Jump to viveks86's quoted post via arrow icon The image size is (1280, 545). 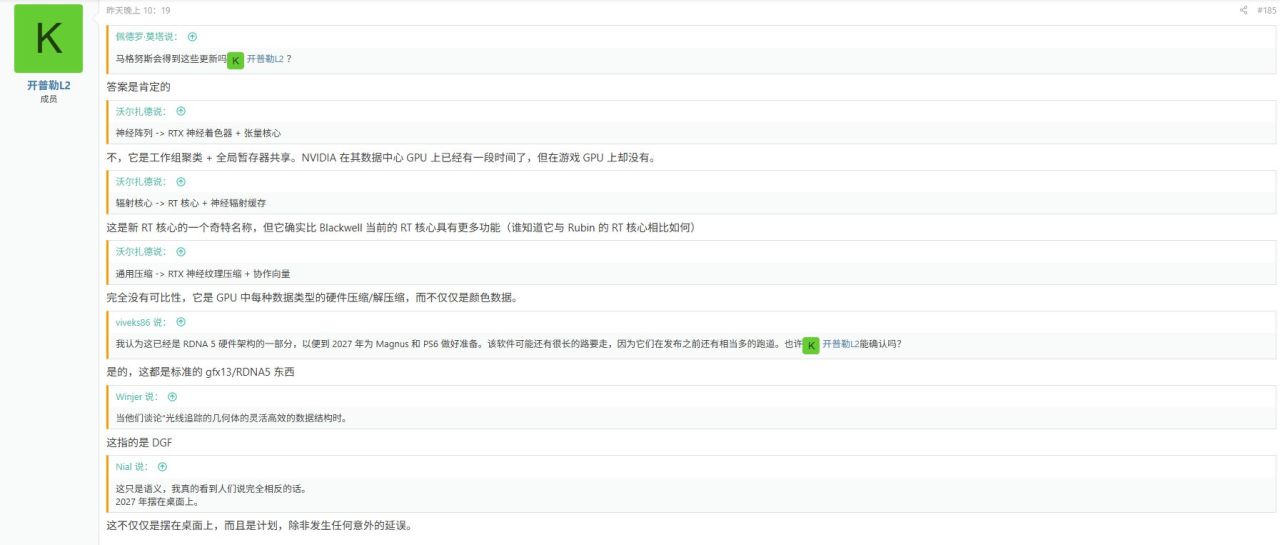point(181,322)
